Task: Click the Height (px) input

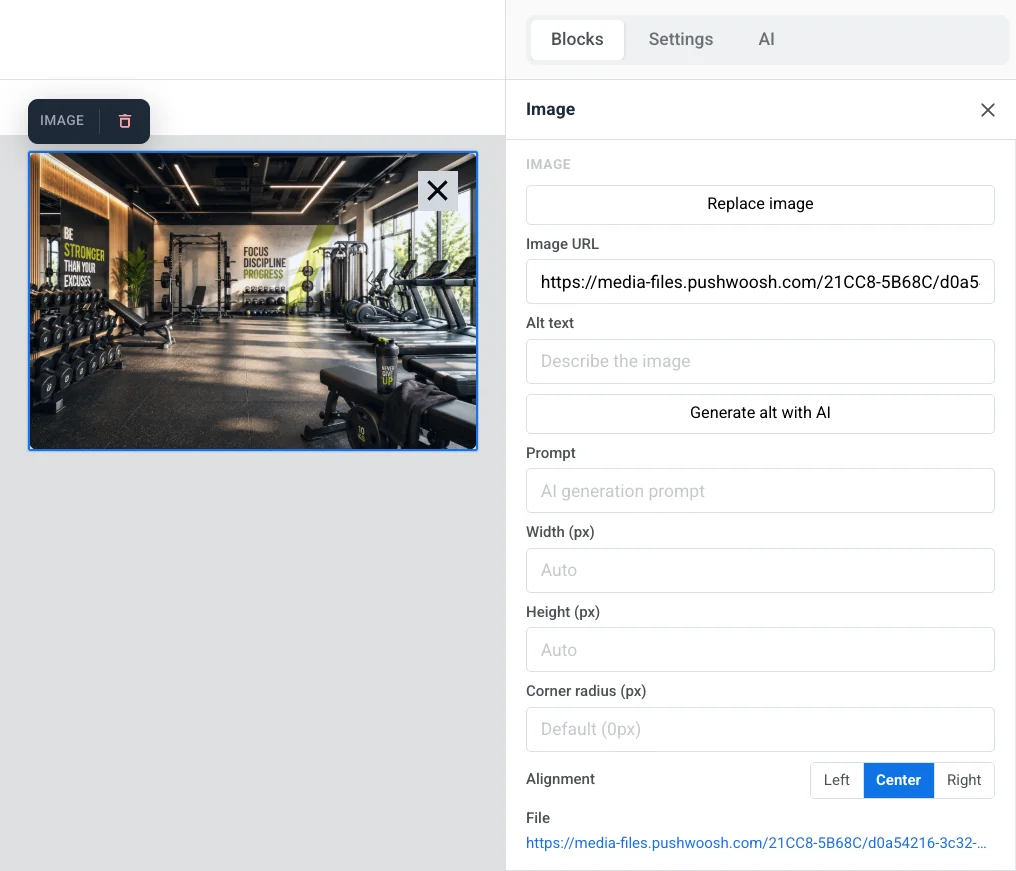Action: pyautogui.click(x=760, y=649)
